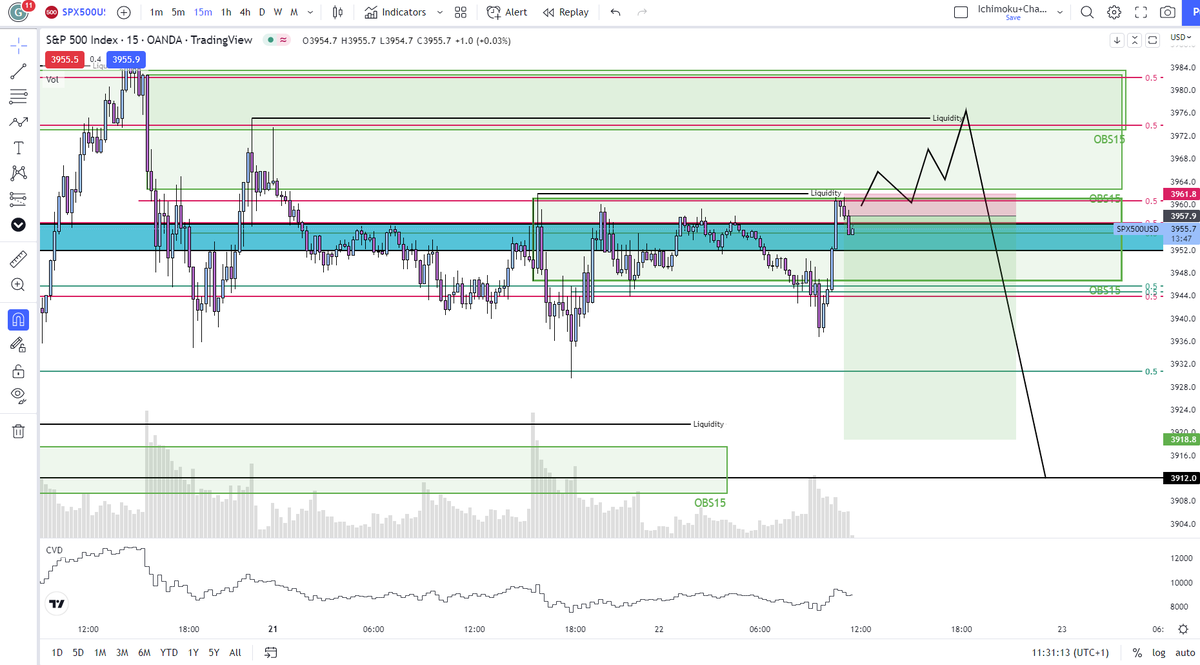Select the 1m timeframe
The image size is (1200, 665).
[x=156, y=13]
